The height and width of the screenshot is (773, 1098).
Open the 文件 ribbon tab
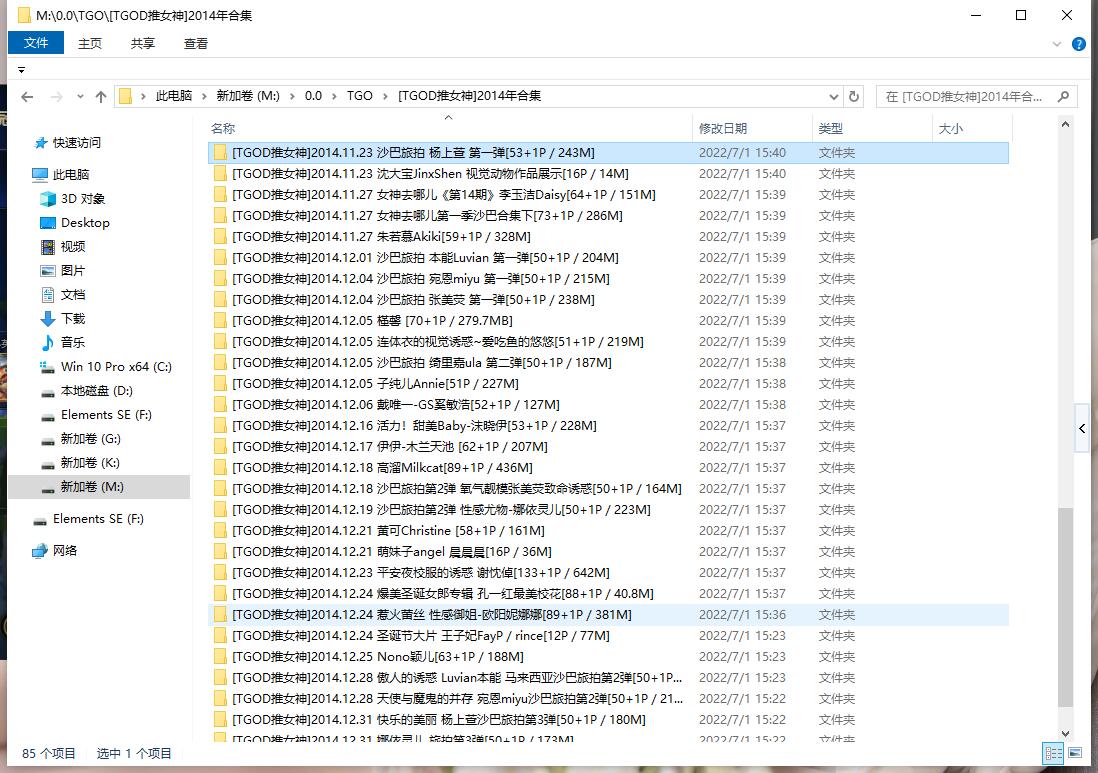click(x=36, y=43)
